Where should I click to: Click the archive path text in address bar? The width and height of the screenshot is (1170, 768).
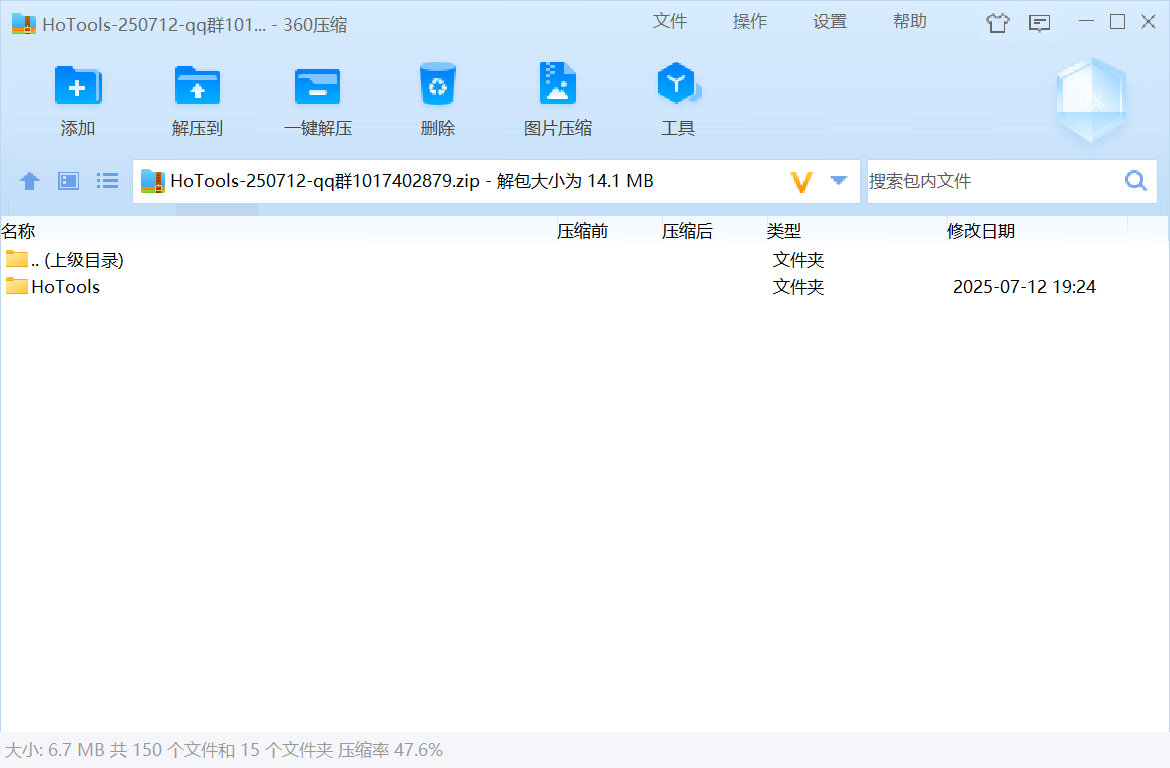click(412, 181)
